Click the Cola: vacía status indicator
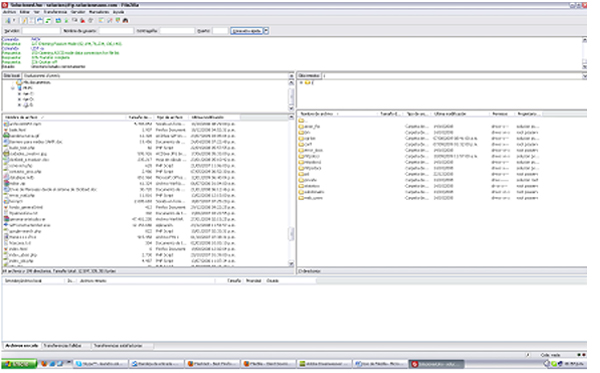This screenshot has width=600, height=373. (x=550, y=355)
